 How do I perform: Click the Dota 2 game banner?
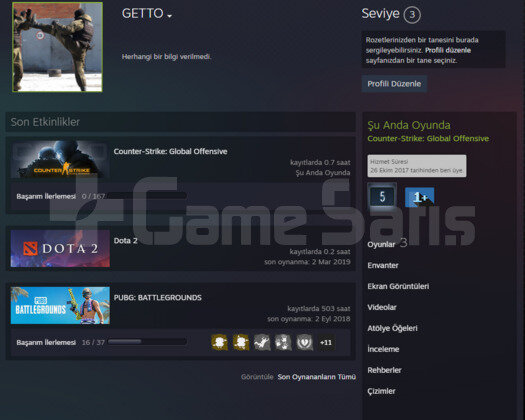[60, 249]
